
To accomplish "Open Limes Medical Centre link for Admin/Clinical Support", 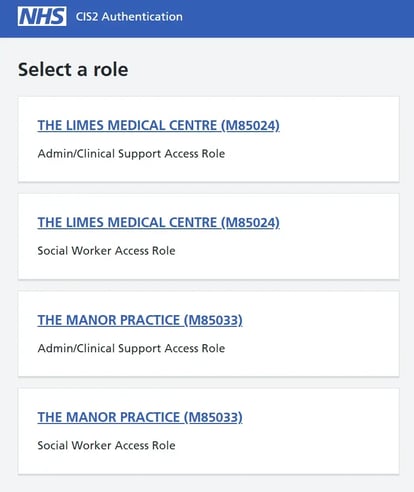I will point(158,125).
